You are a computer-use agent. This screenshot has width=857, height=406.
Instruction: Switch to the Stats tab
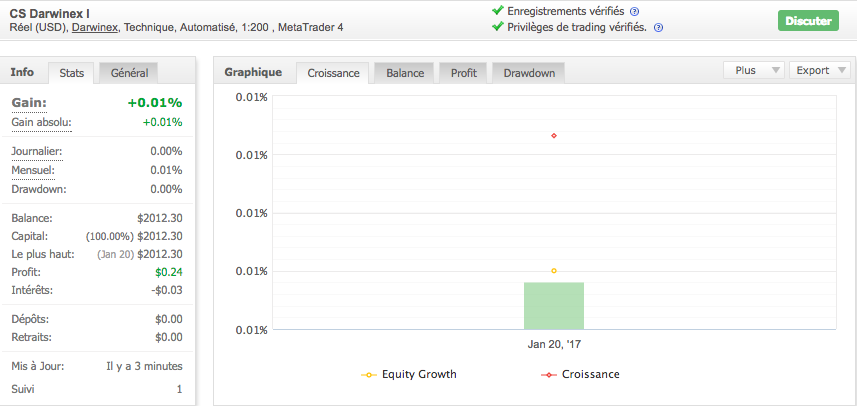point(71,73)
